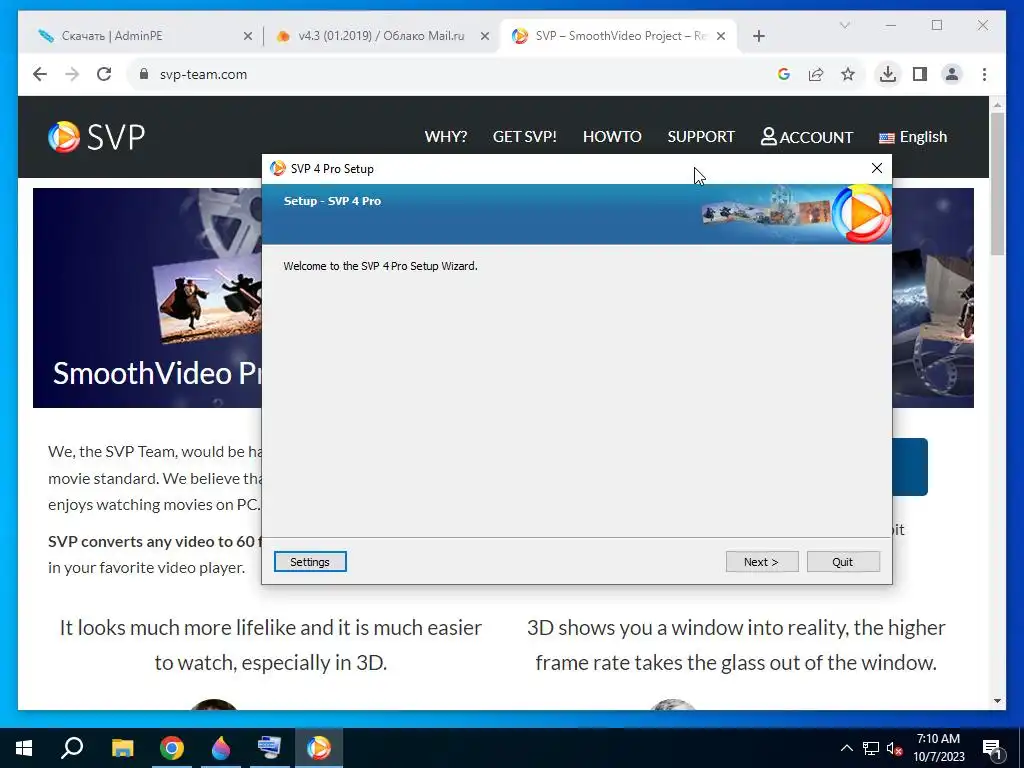Viewport: 1024px width, 768px height.
Task: View site information via lock icon
Action: [144, 74]
